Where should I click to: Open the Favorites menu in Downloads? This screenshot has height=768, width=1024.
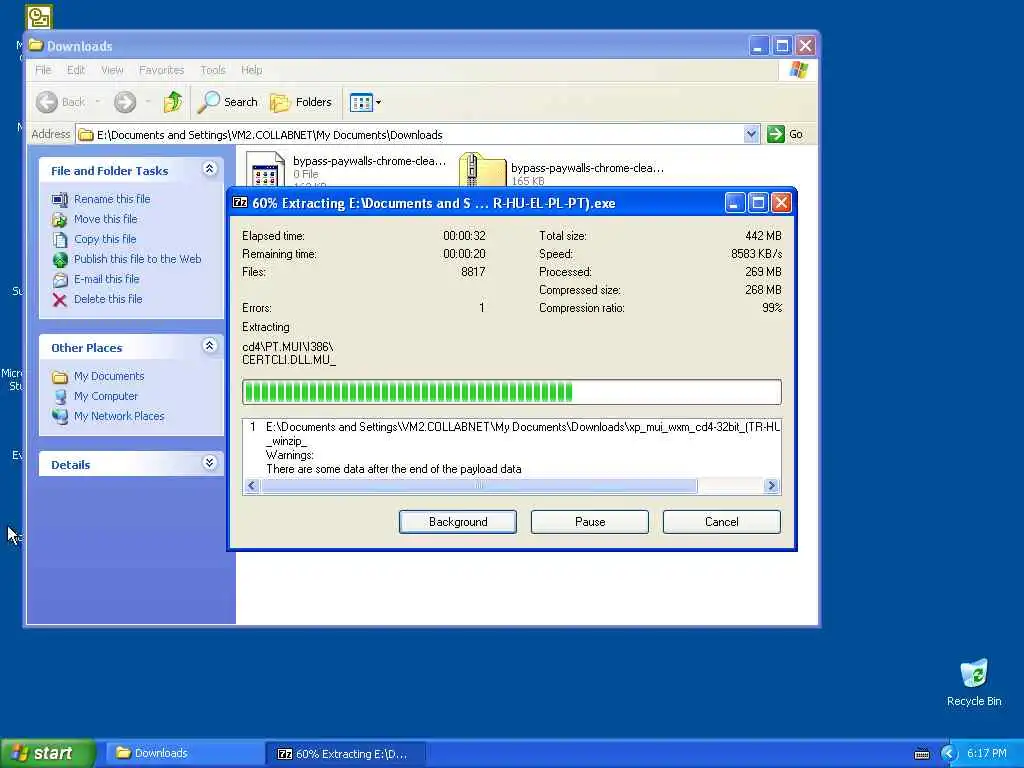tap(161, 70)
